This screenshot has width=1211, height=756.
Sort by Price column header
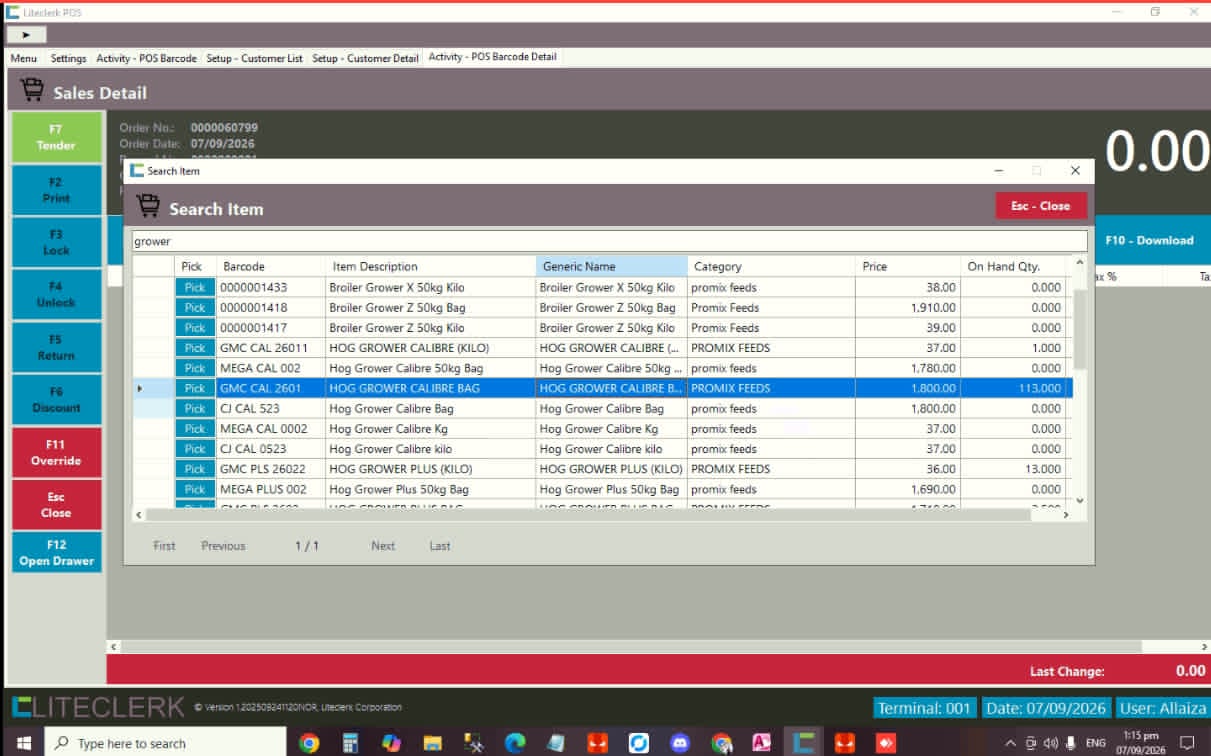click(908, 266)
